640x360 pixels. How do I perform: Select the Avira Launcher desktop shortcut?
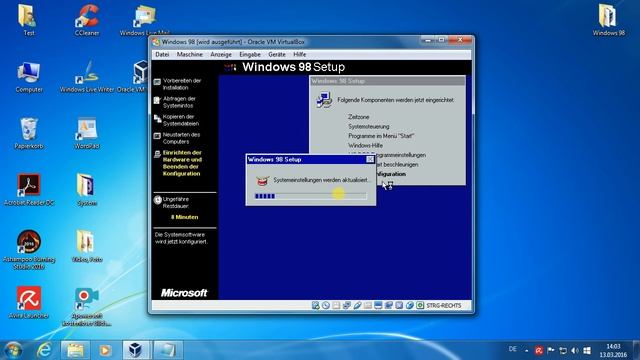point(29,303)
